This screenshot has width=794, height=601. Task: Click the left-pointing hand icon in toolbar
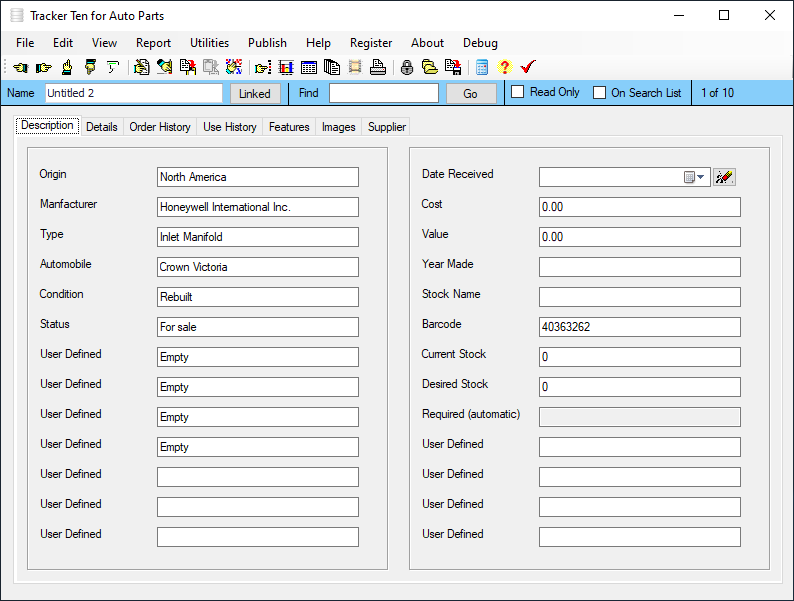coord(20,68)
